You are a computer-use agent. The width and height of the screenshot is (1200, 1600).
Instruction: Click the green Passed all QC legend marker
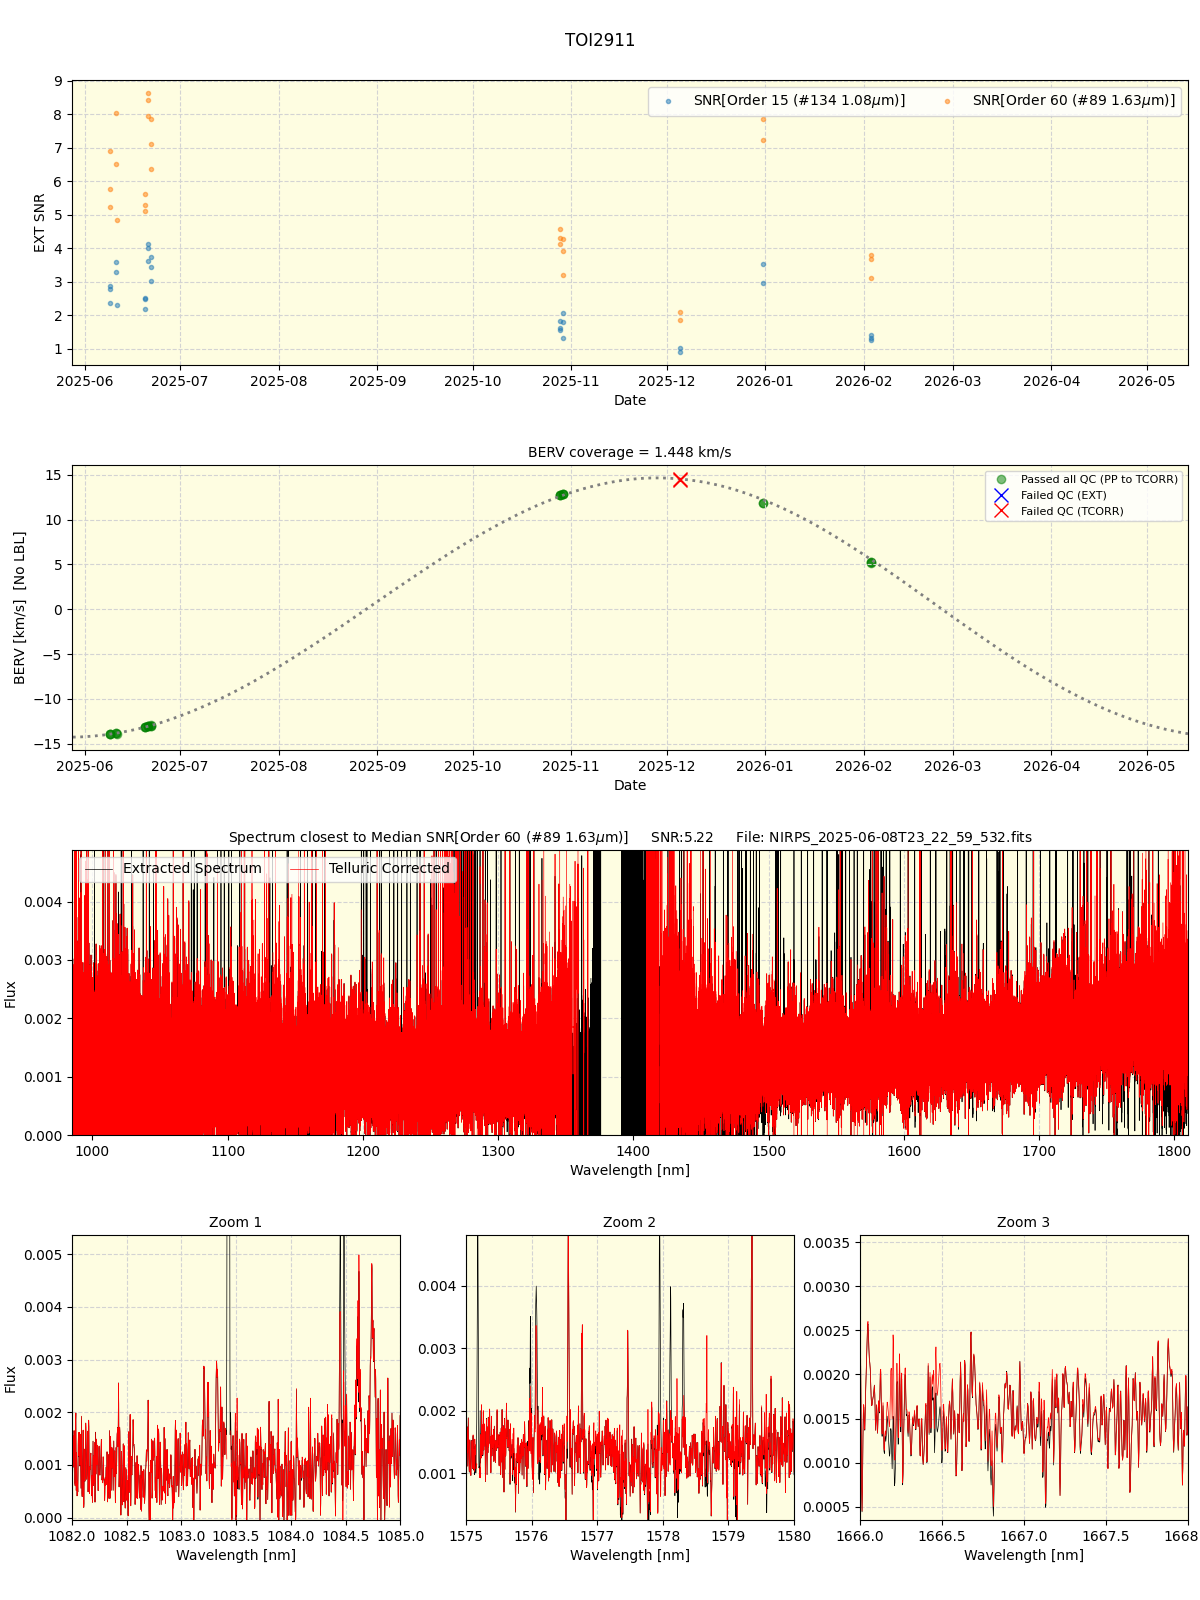click(1001, 480)
